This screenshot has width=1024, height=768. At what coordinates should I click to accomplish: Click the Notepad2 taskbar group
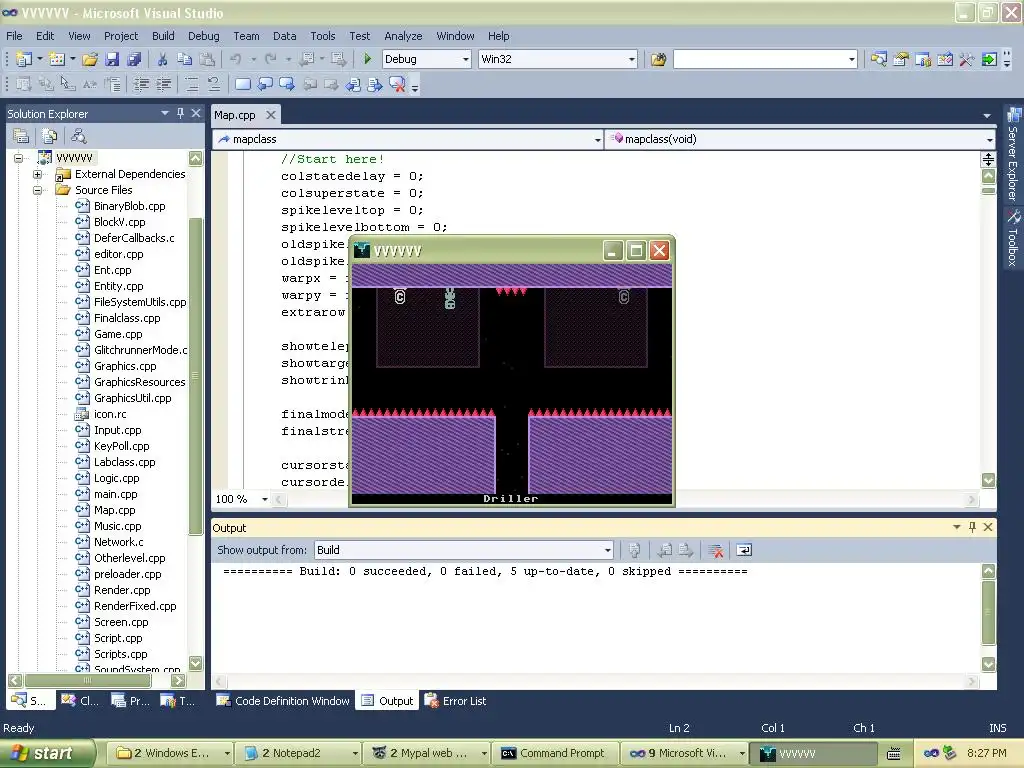pyautogui.click(x=299, y=753)
